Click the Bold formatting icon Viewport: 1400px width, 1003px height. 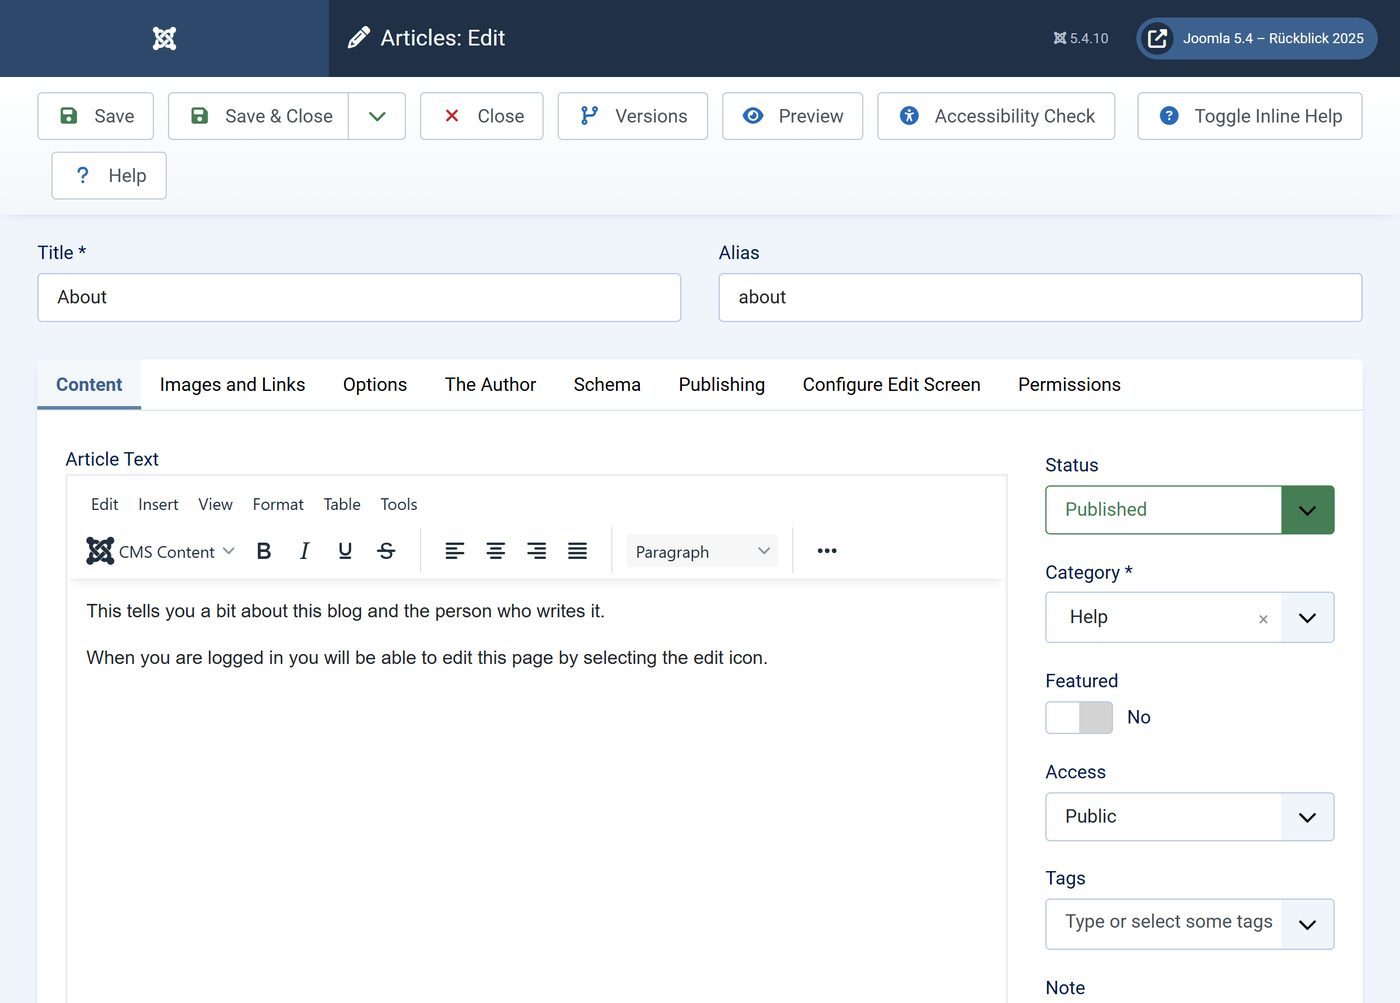tap(264, 551)
